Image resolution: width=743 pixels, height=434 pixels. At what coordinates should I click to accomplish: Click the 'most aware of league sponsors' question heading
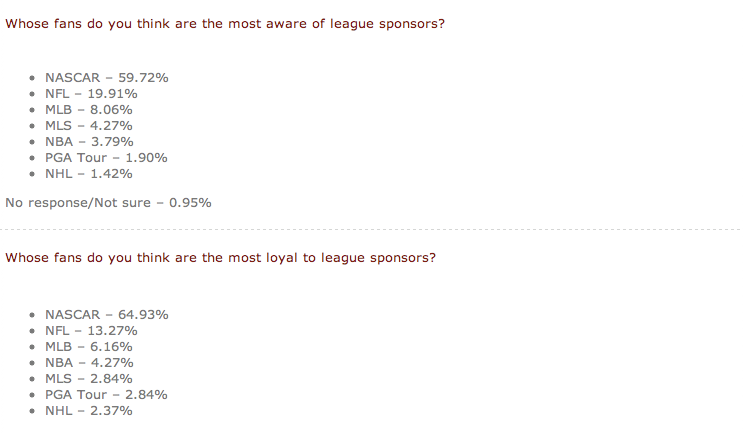225,24
